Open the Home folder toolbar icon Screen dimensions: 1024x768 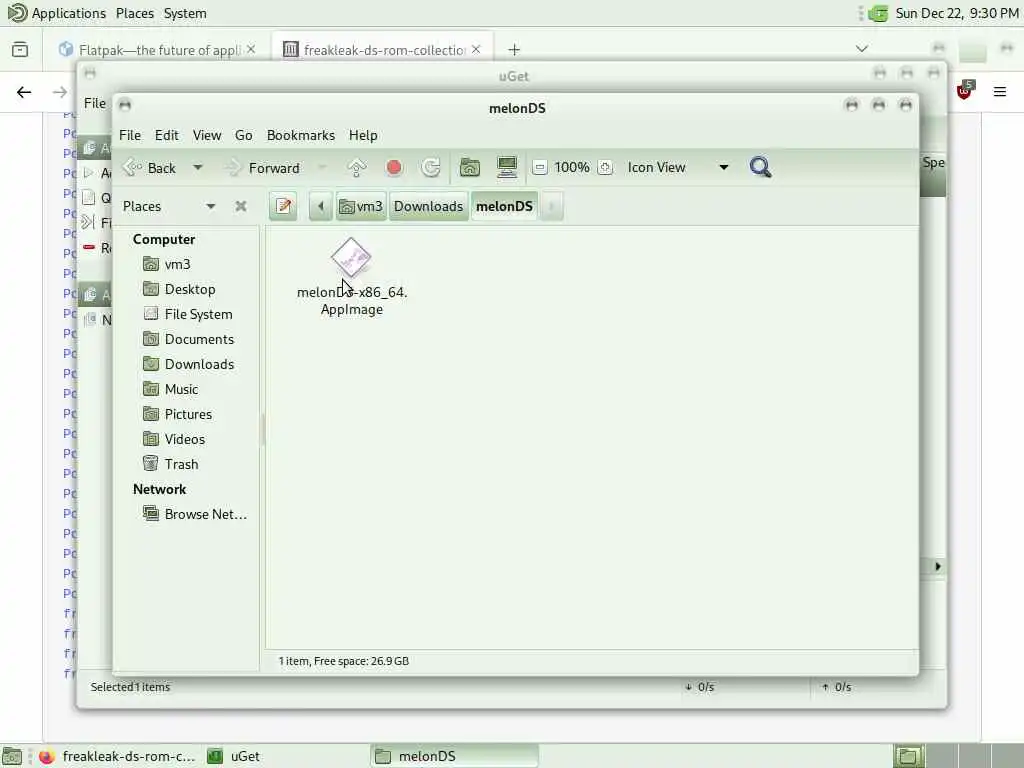470,168
